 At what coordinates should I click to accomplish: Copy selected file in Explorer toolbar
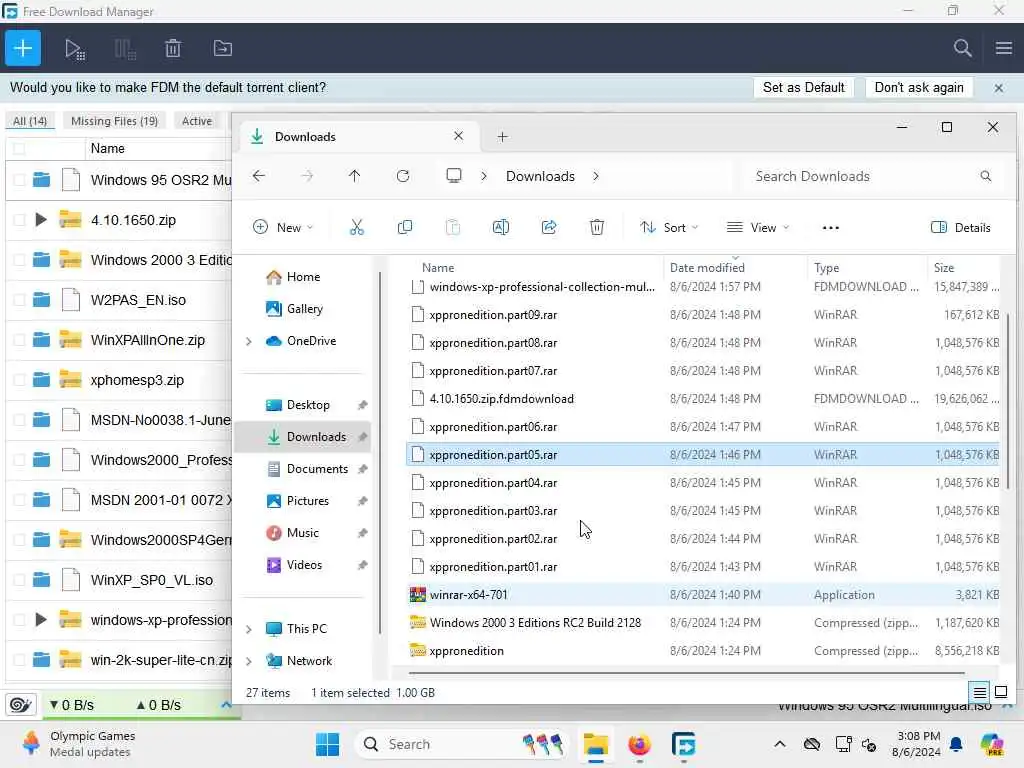pos(405,227)
